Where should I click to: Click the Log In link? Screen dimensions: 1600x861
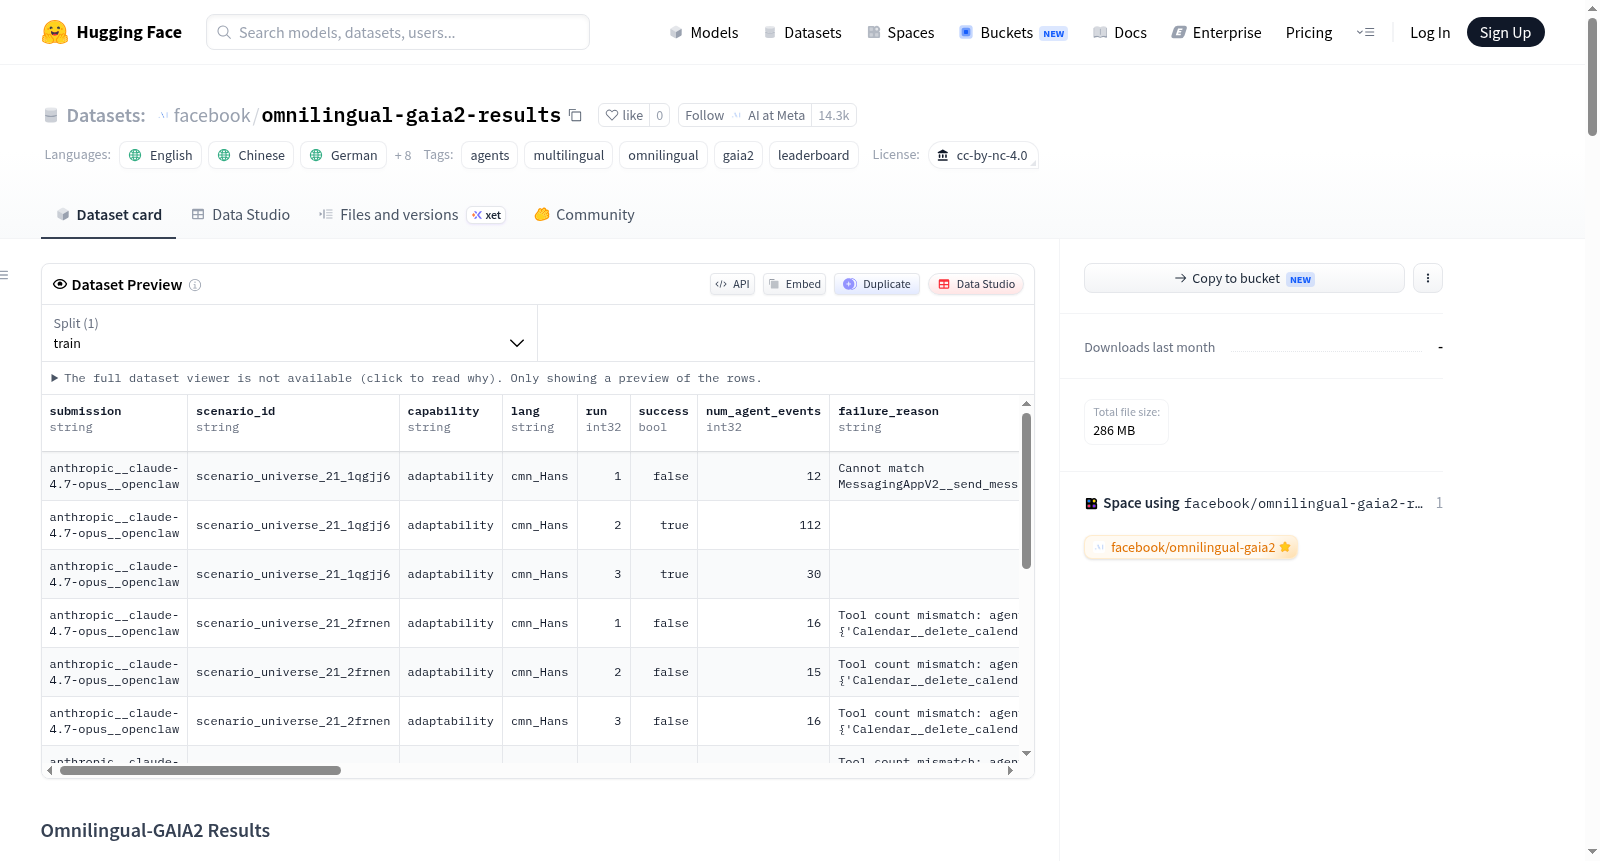[1430, 32]
